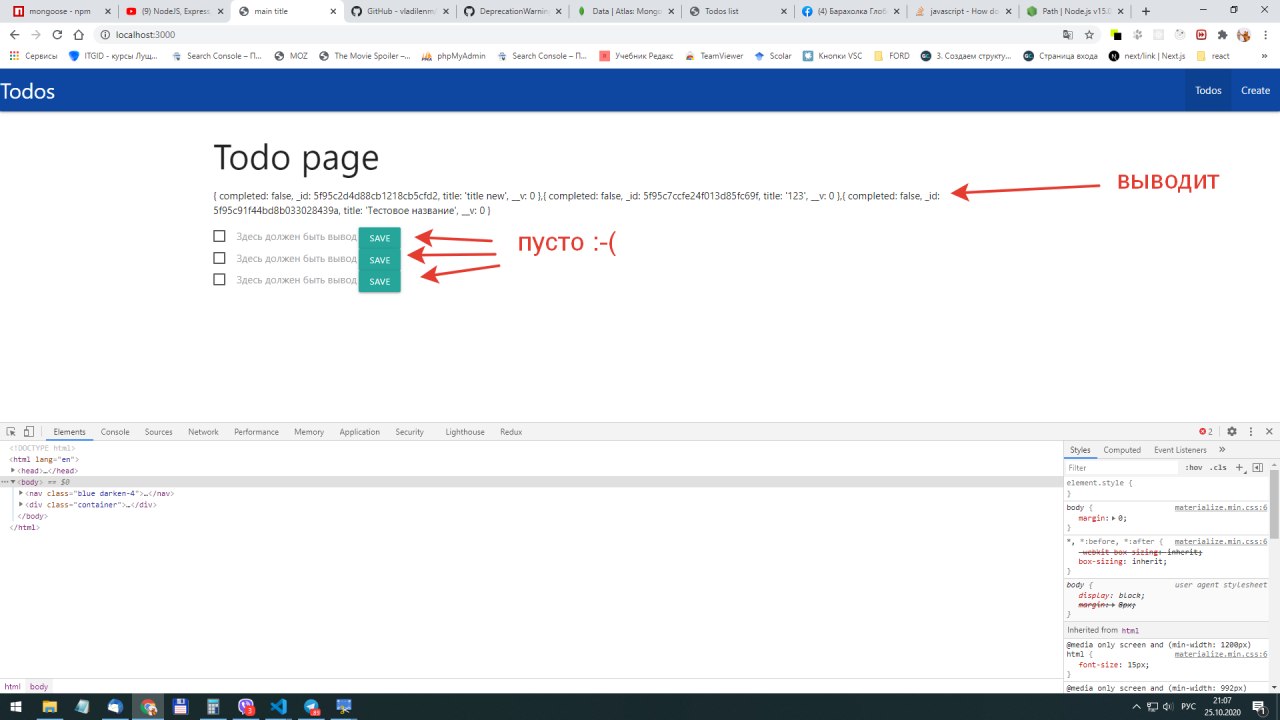Viewport: 1280px width, 720px height.
Task: Open Telegram from the taskbar
Action: pos(311,706)
